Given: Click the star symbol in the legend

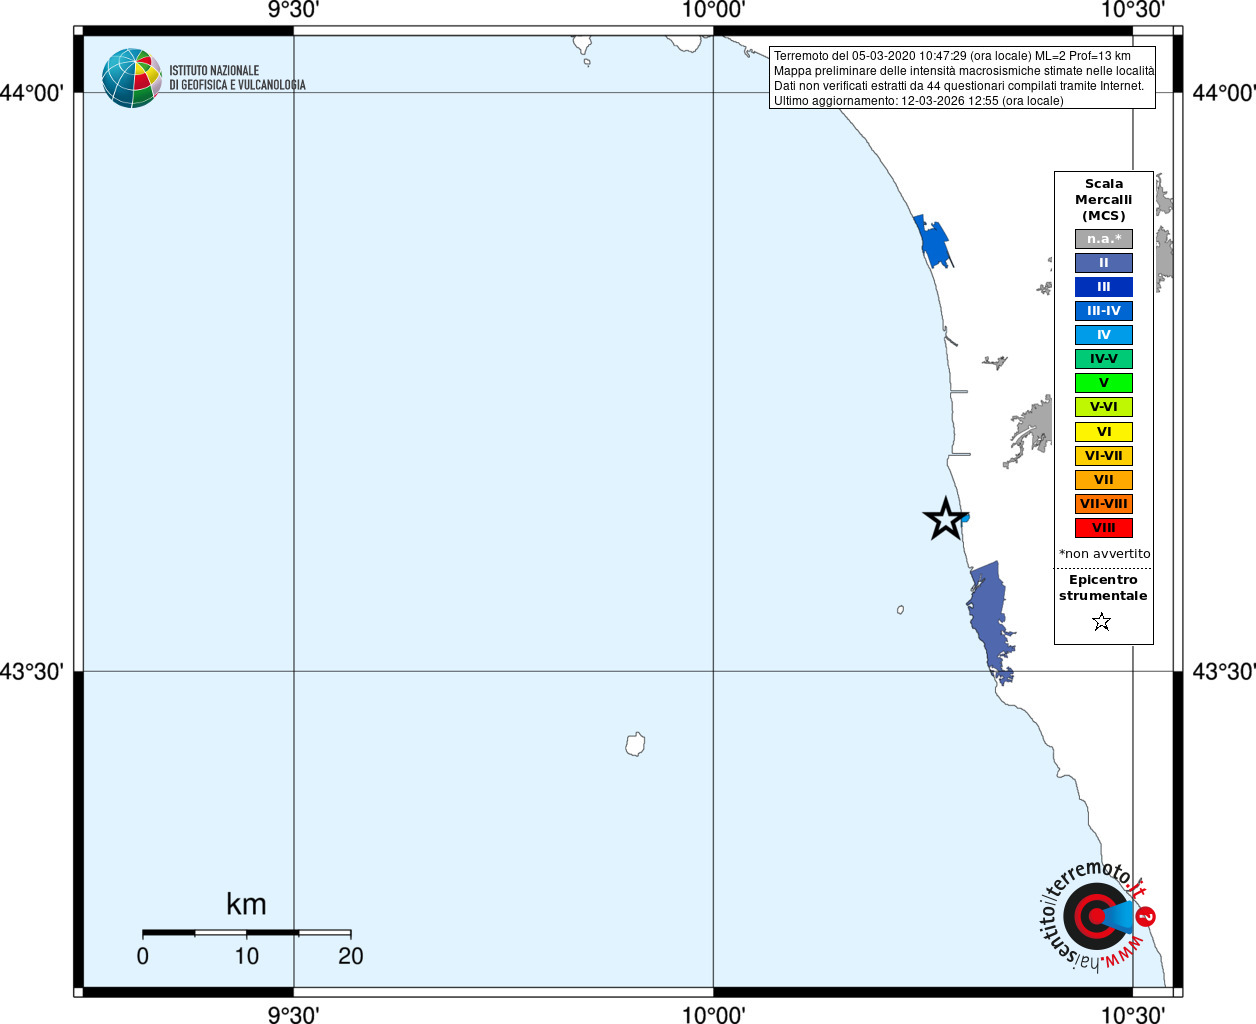Looking at the screenshot, I should point(1102,622).
